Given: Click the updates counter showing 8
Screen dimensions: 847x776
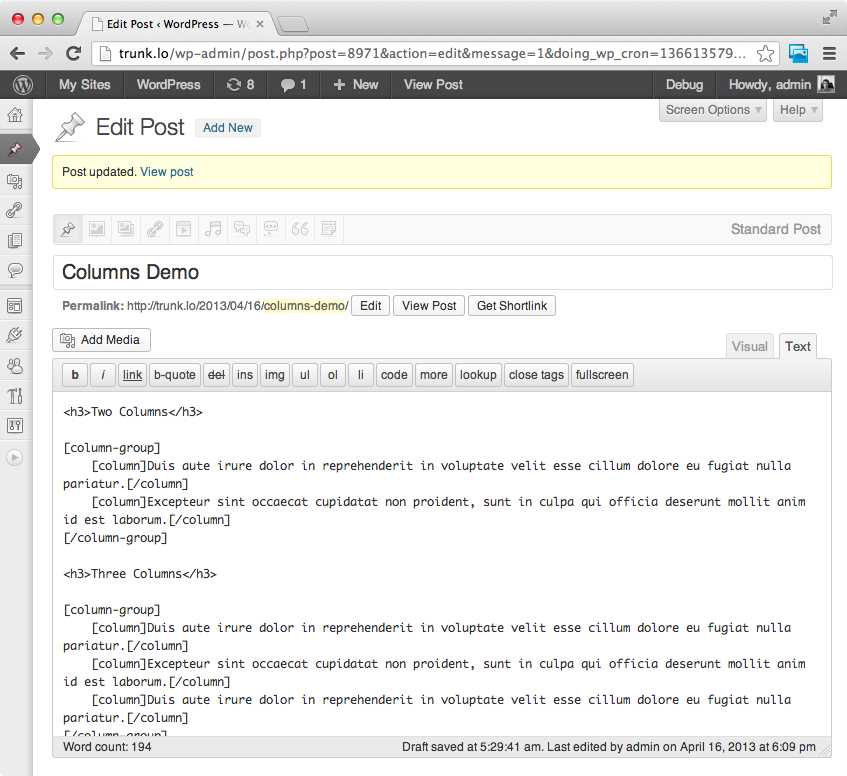Looking at the screenshot, I should (240, 85).
